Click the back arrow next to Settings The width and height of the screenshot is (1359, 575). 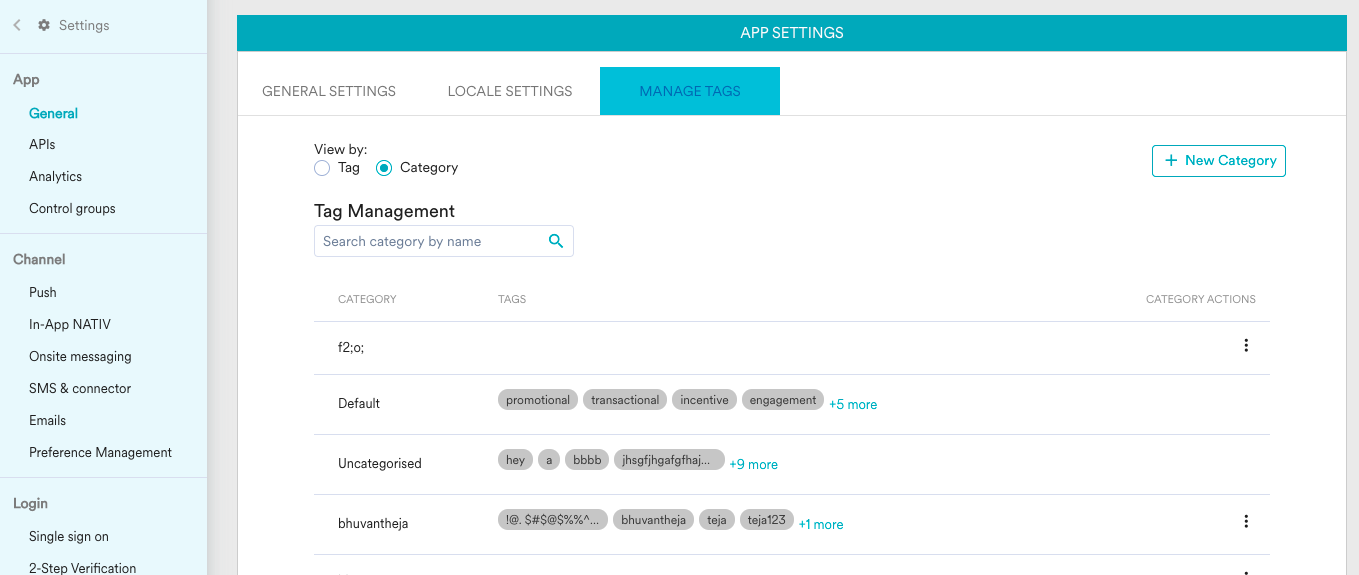(17, 25)
